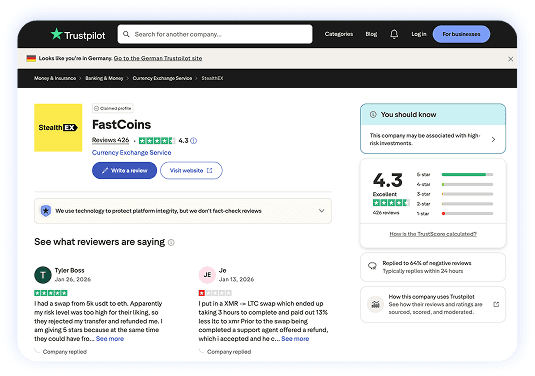Open notifications bell icon
The width and height of the screenshot is (535, 376).
(x=394, y=34)
